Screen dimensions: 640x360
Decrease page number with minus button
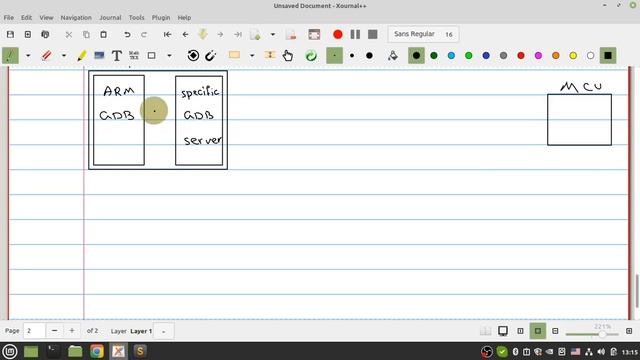click(x=54, y=331)
